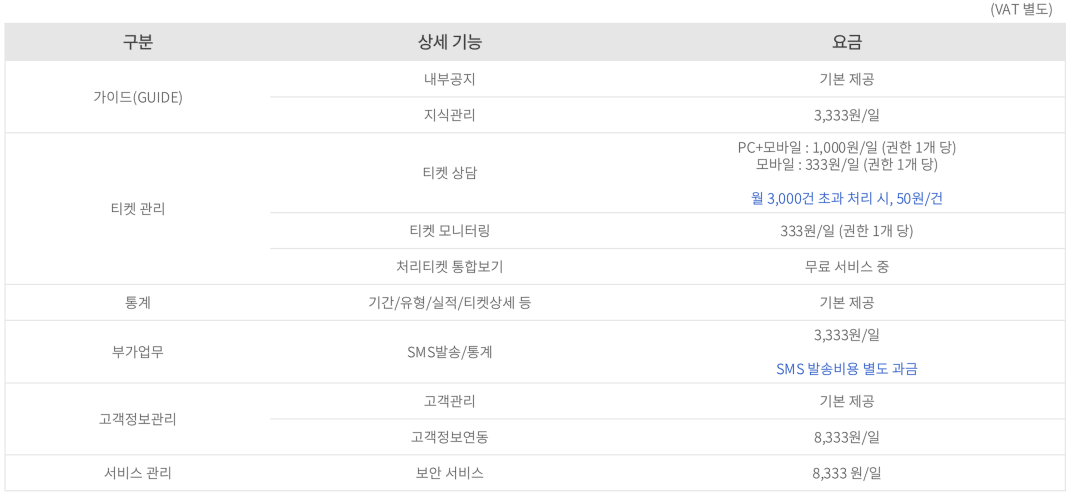This screenshot has width=1073, height=498.
Task: Select the 티켓 관리 category cell
Action: (x=138, y=209)
